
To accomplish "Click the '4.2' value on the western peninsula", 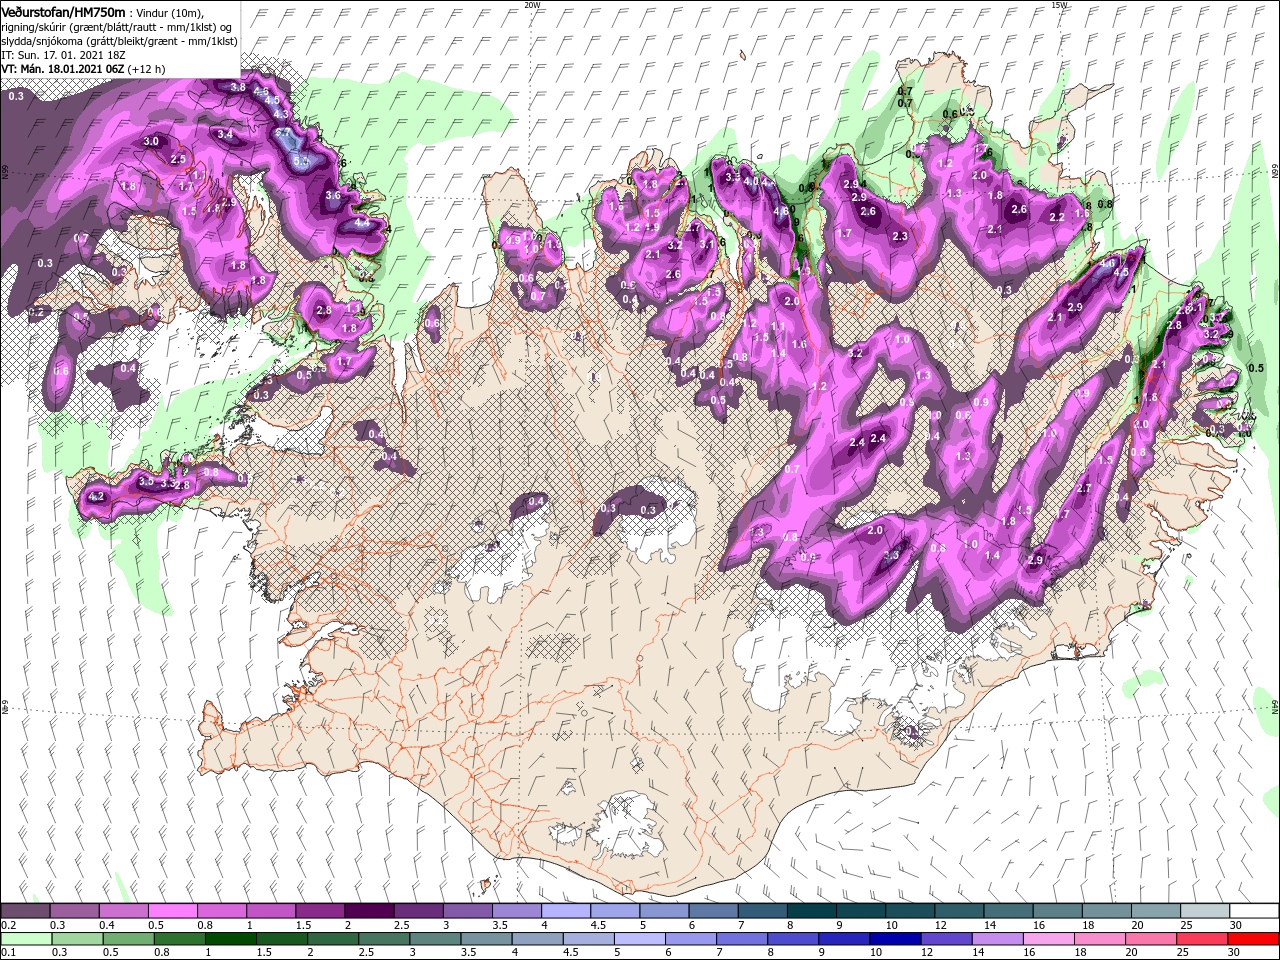I will tap(97, 496).
